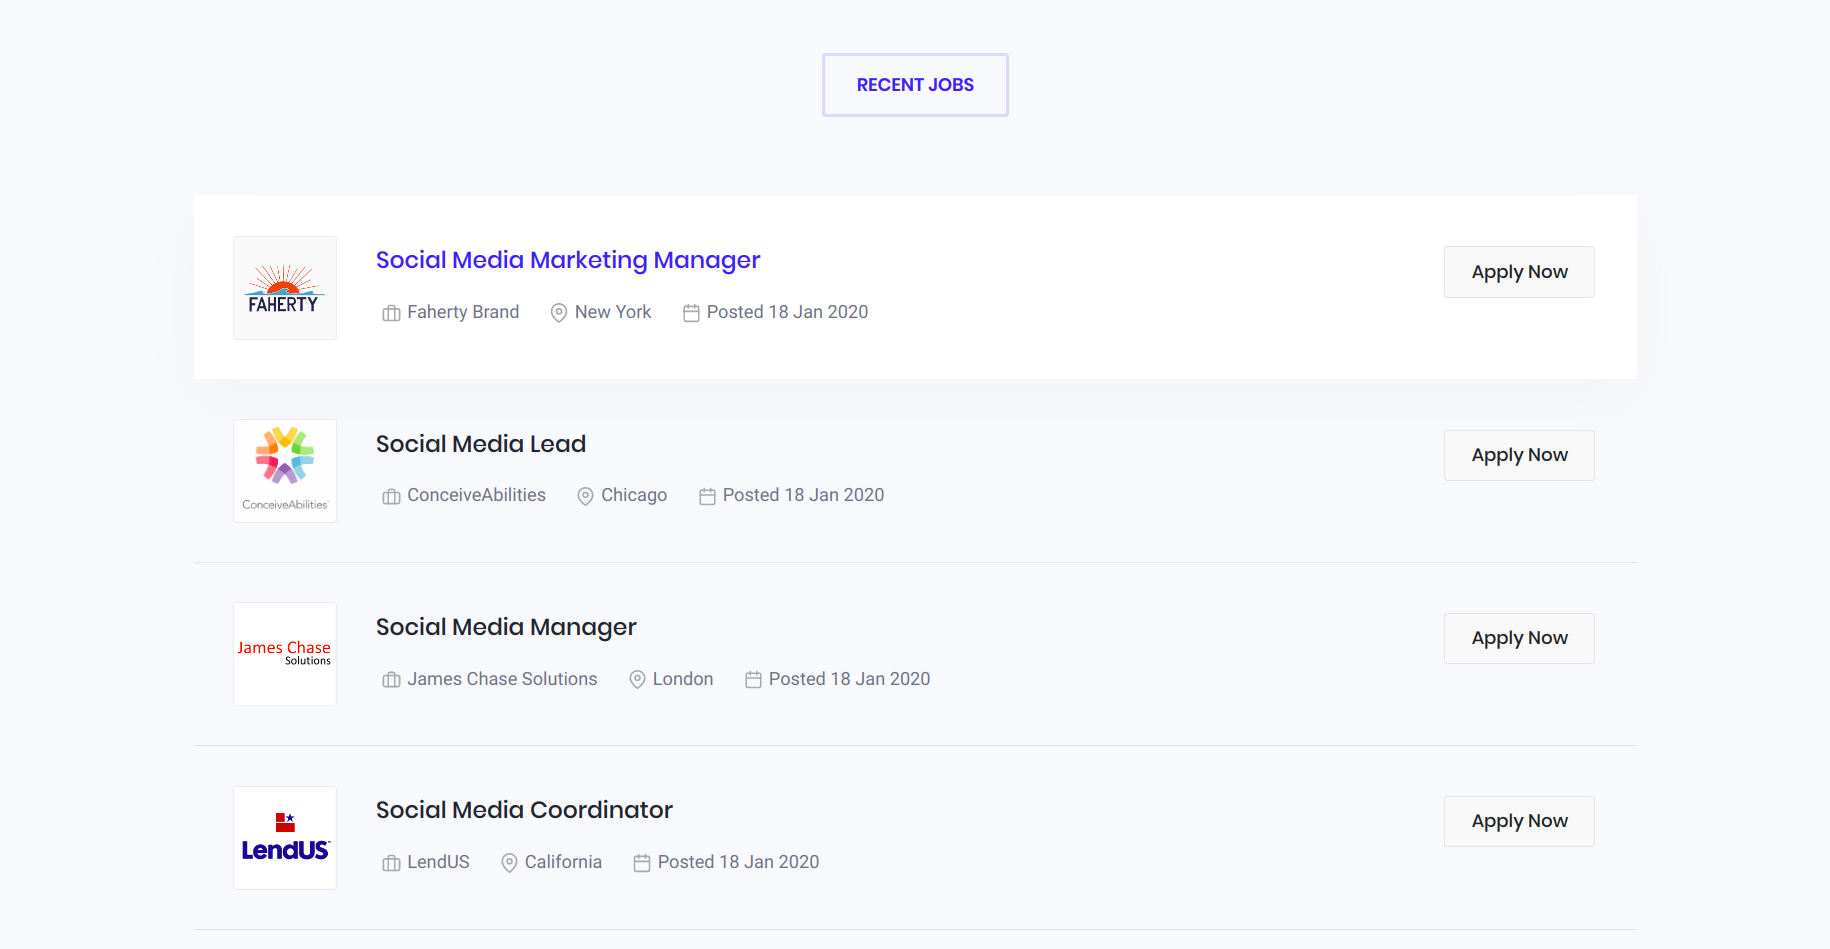Click the location pin icon beside California
Viewport: 1830px width, 949px height.
click(x=508, y=862)
